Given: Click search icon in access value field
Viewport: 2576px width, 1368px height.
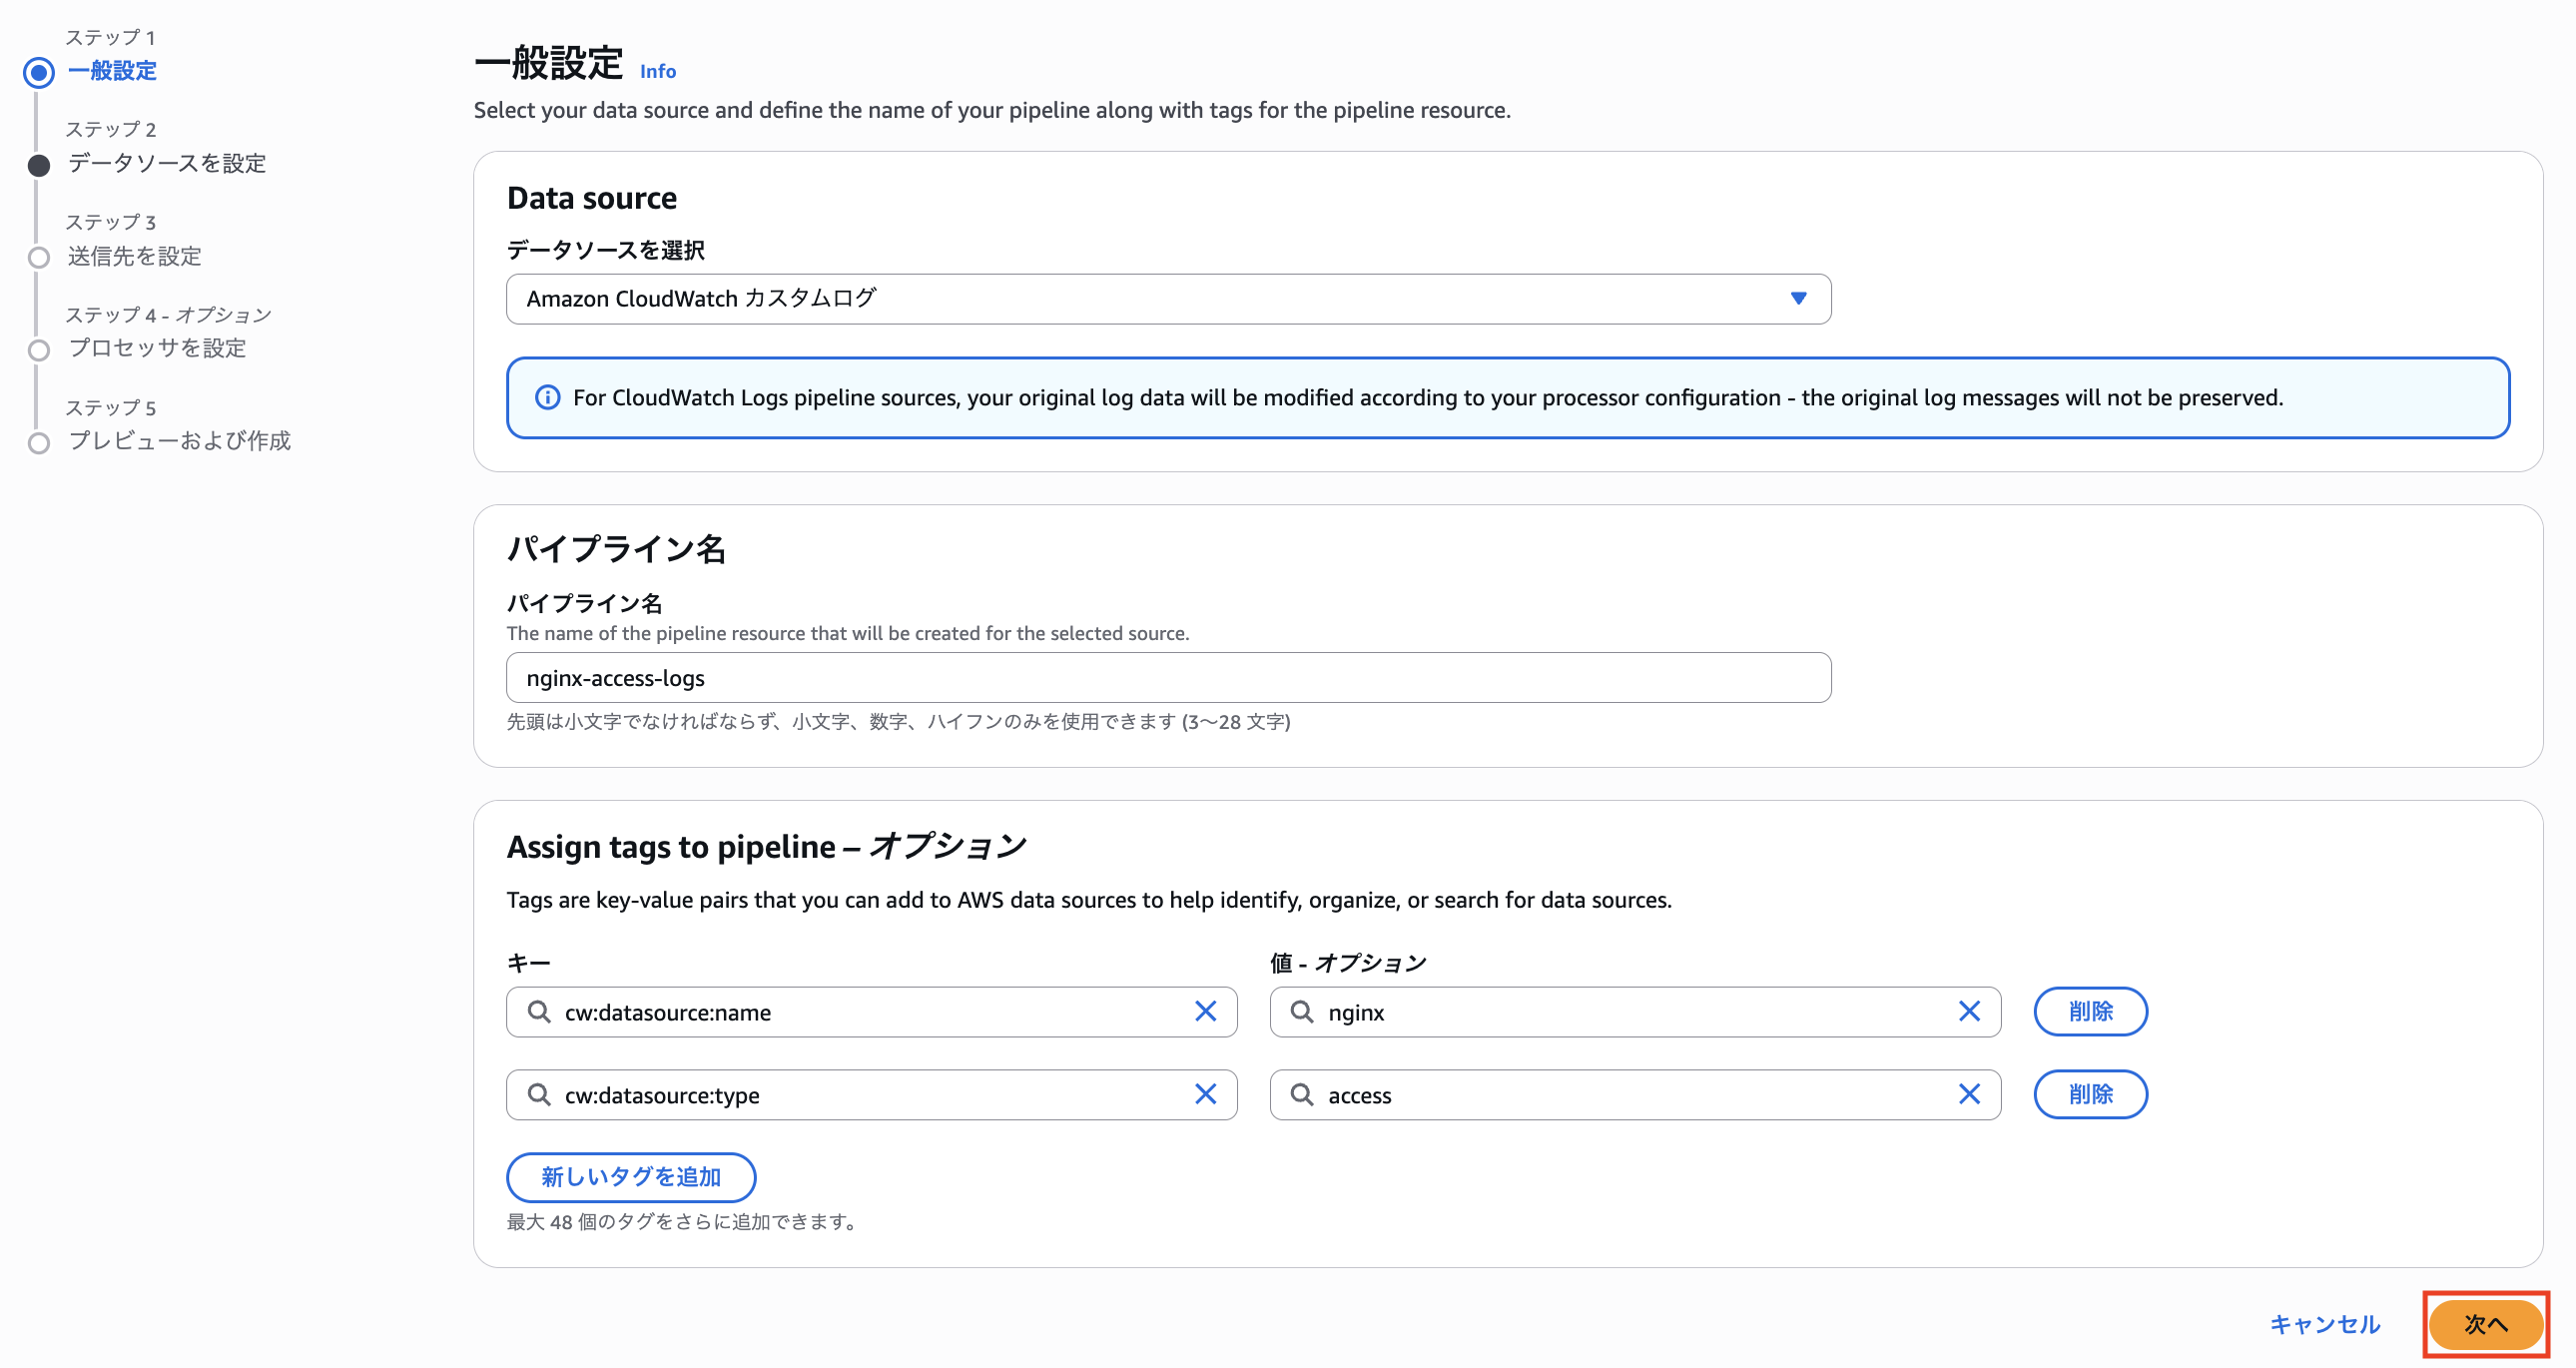Looking at the screenshot, I should click(x=1301, y=1094).
